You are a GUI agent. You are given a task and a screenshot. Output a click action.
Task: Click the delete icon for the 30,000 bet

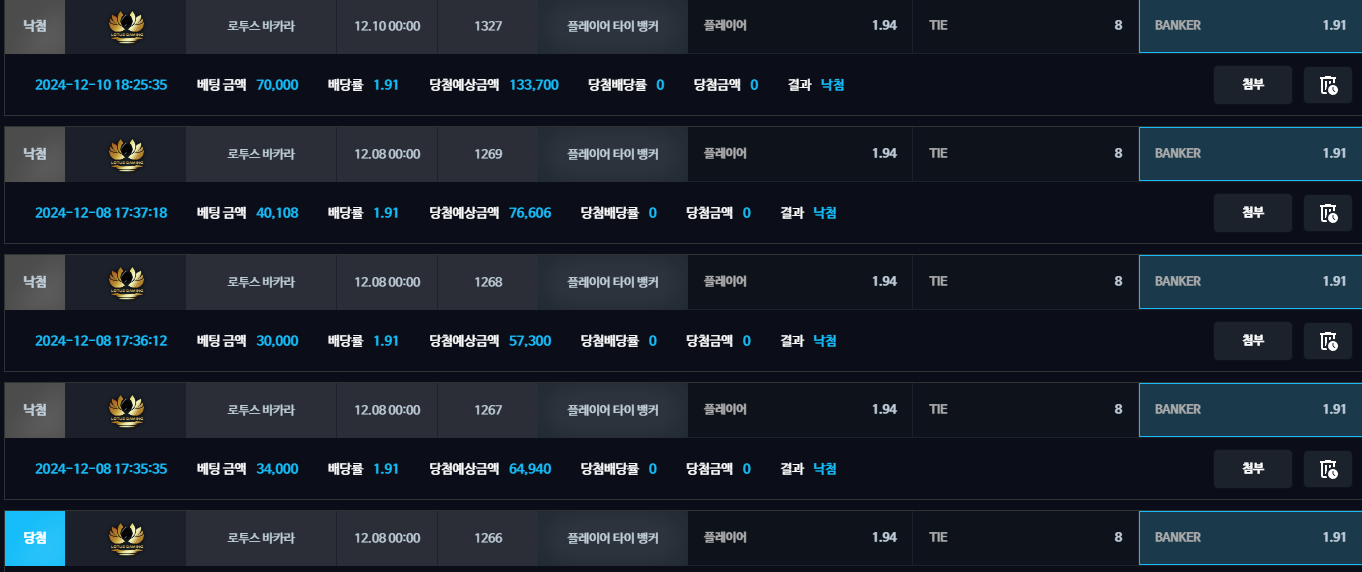pyautogui.click(x=1327, y=341)
